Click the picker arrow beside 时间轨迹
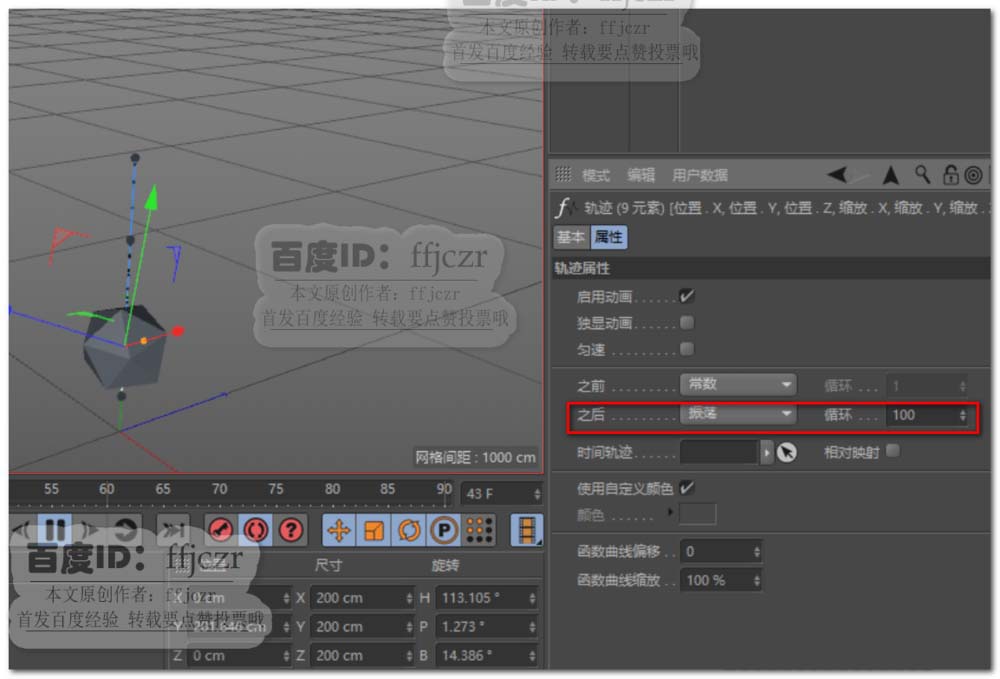The image size is (1000, 679). (x=786, y=452)
